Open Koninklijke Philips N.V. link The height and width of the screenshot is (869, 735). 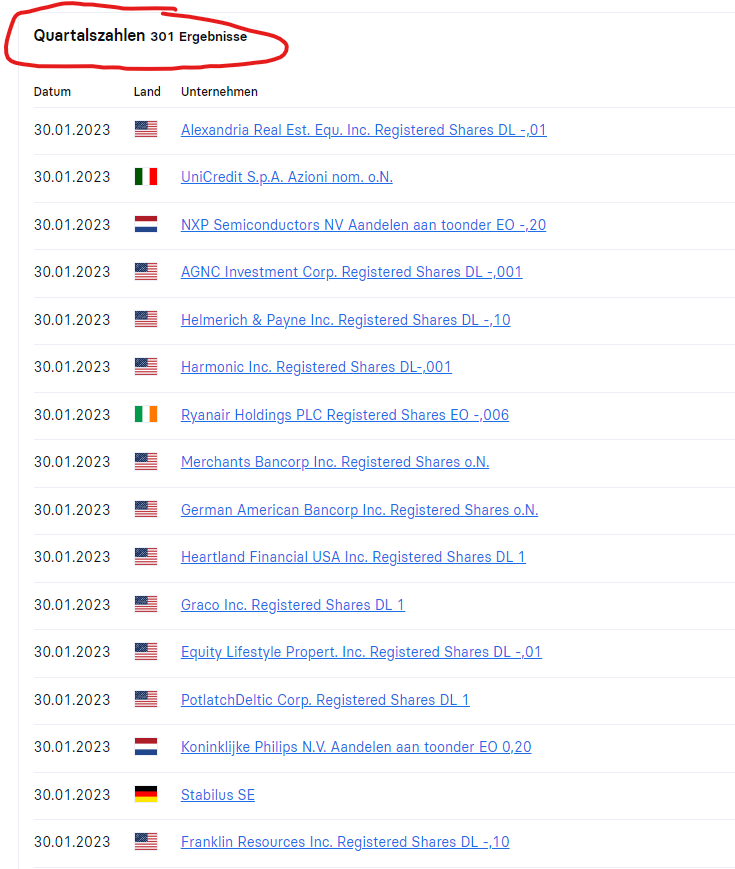[x=356, y=747]
